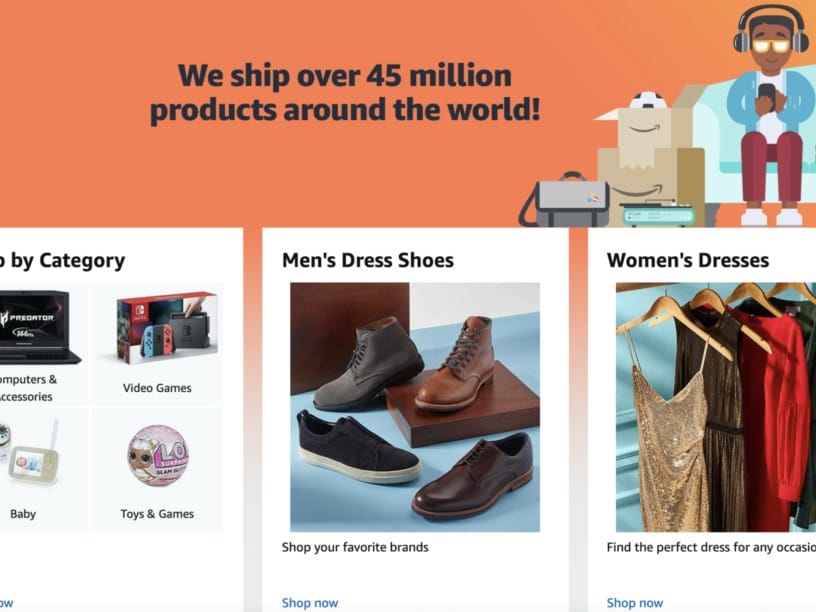The height and width of the screenshot is (612, 816).
Task: Open the men's dress shoes photo
Action: (415, 407)
